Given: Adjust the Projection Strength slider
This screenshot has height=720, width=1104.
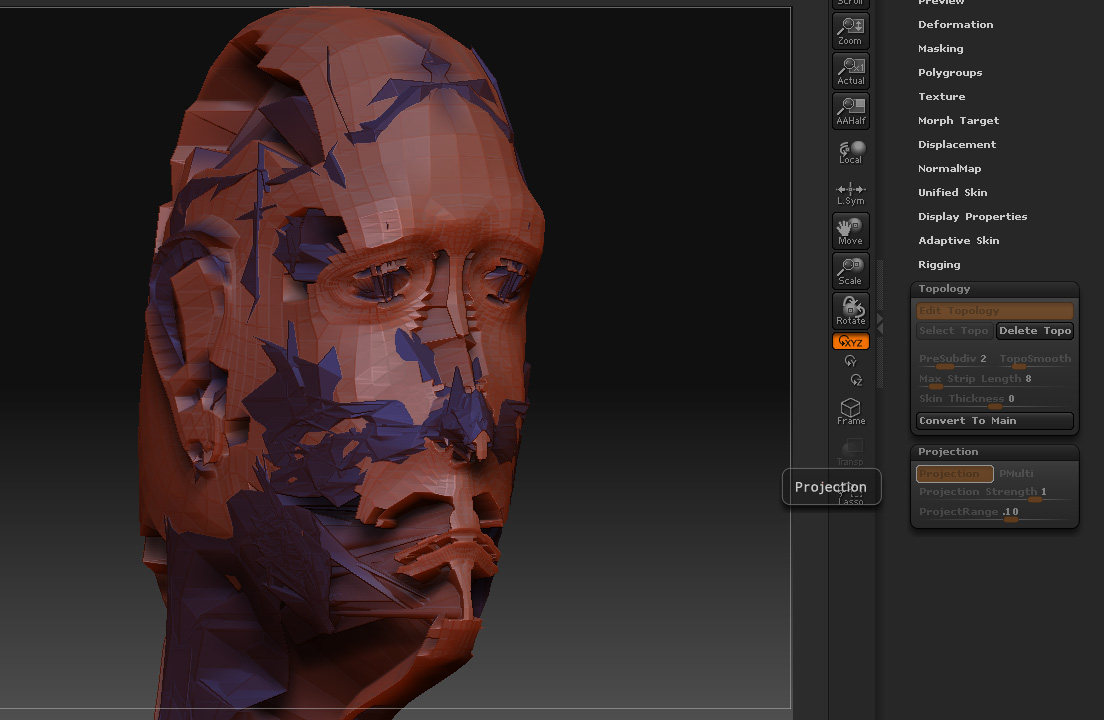Looking at the screenshot, I should (x=994, y=493).
